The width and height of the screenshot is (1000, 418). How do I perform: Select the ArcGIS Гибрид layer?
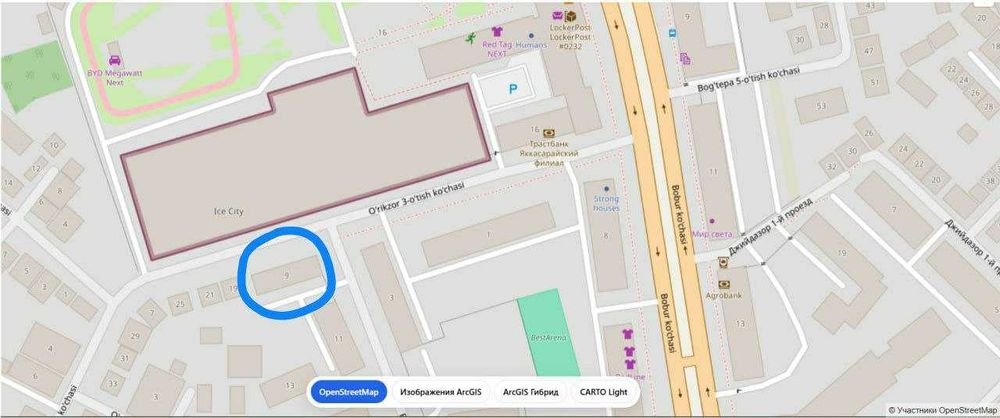click(x=530, y=392)
